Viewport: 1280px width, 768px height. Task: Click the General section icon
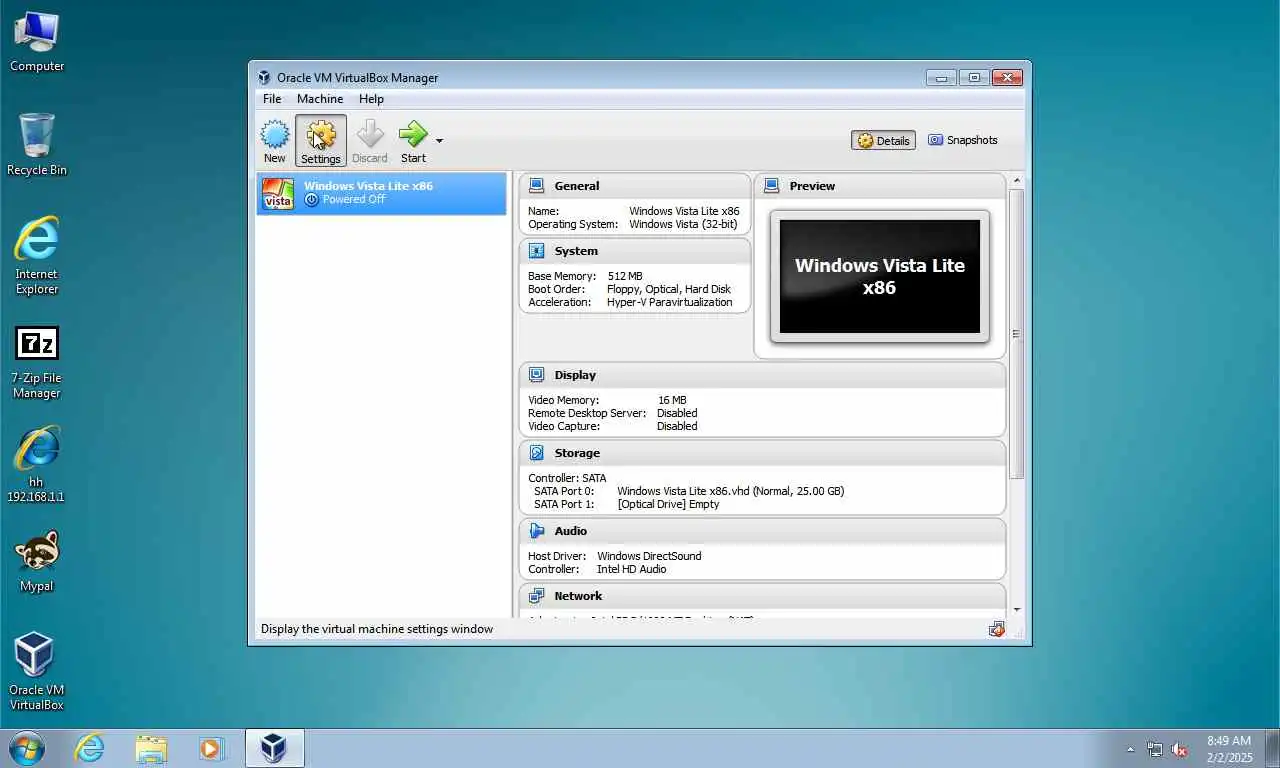[x=536, y=185]
